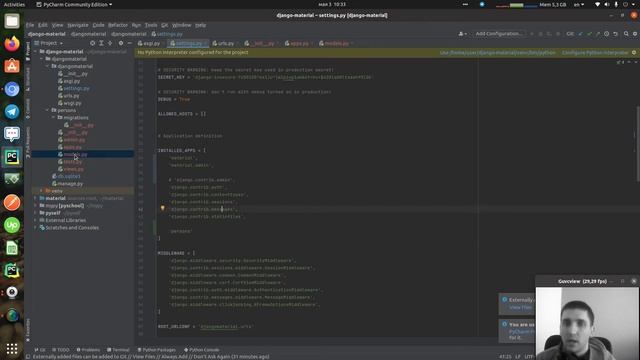Open PyCharm icon in the dock
Viewport: 640px width, 360px height.
12,157
